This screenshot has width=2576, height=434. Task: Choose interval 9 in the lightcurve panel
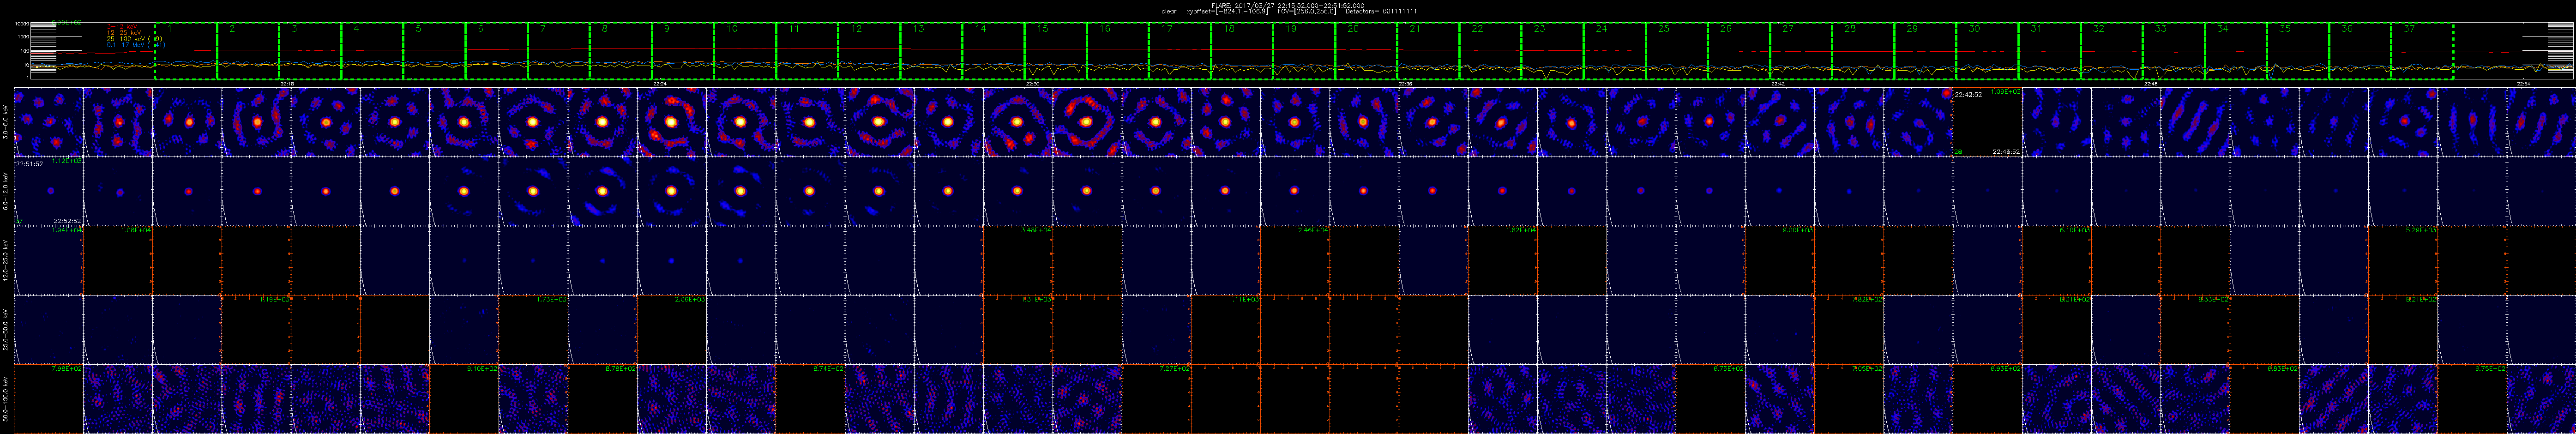tap(683, 51)
